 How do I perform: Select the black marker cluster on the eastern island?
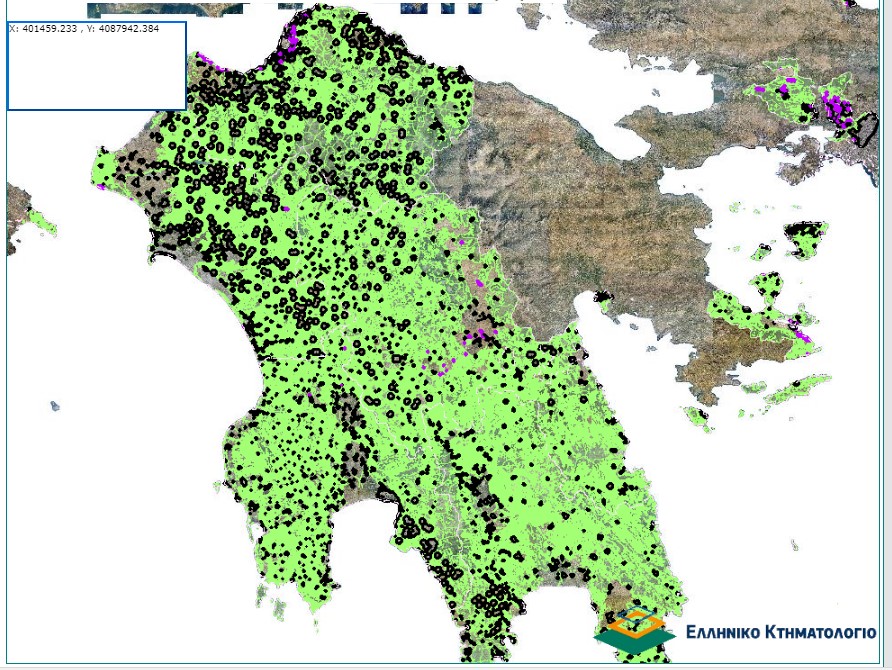click(x=805, y=235)
